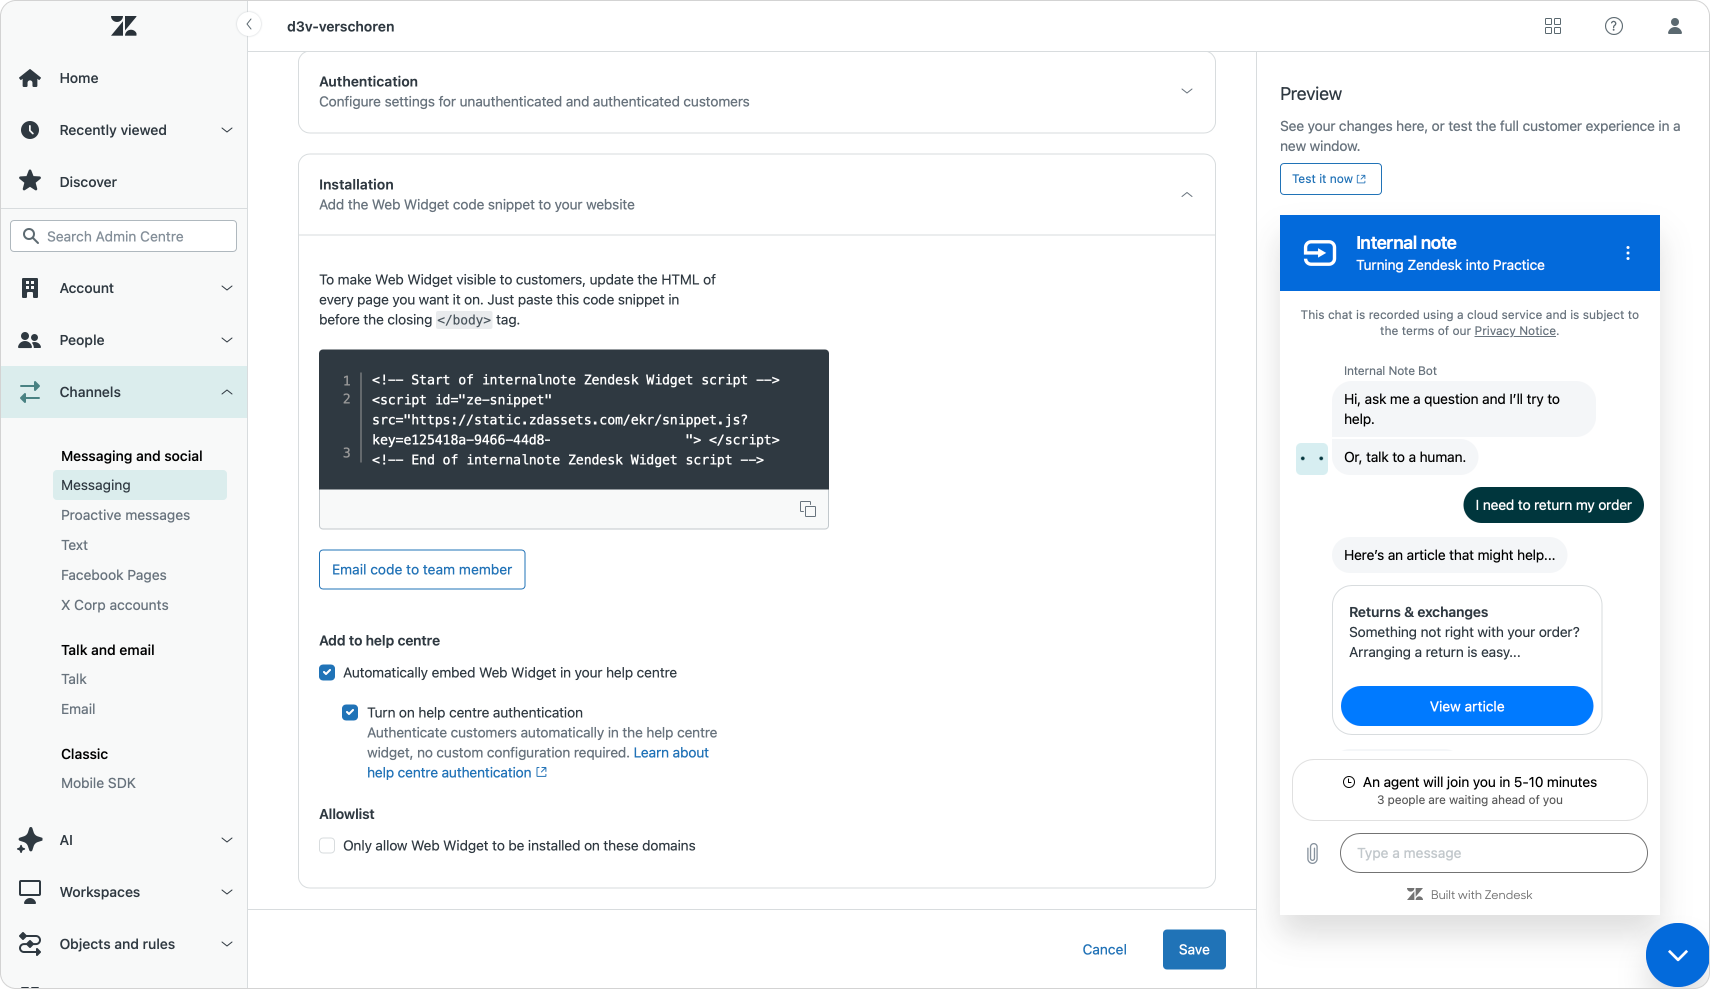Click the Messaging and social heading

coord(132,456)
